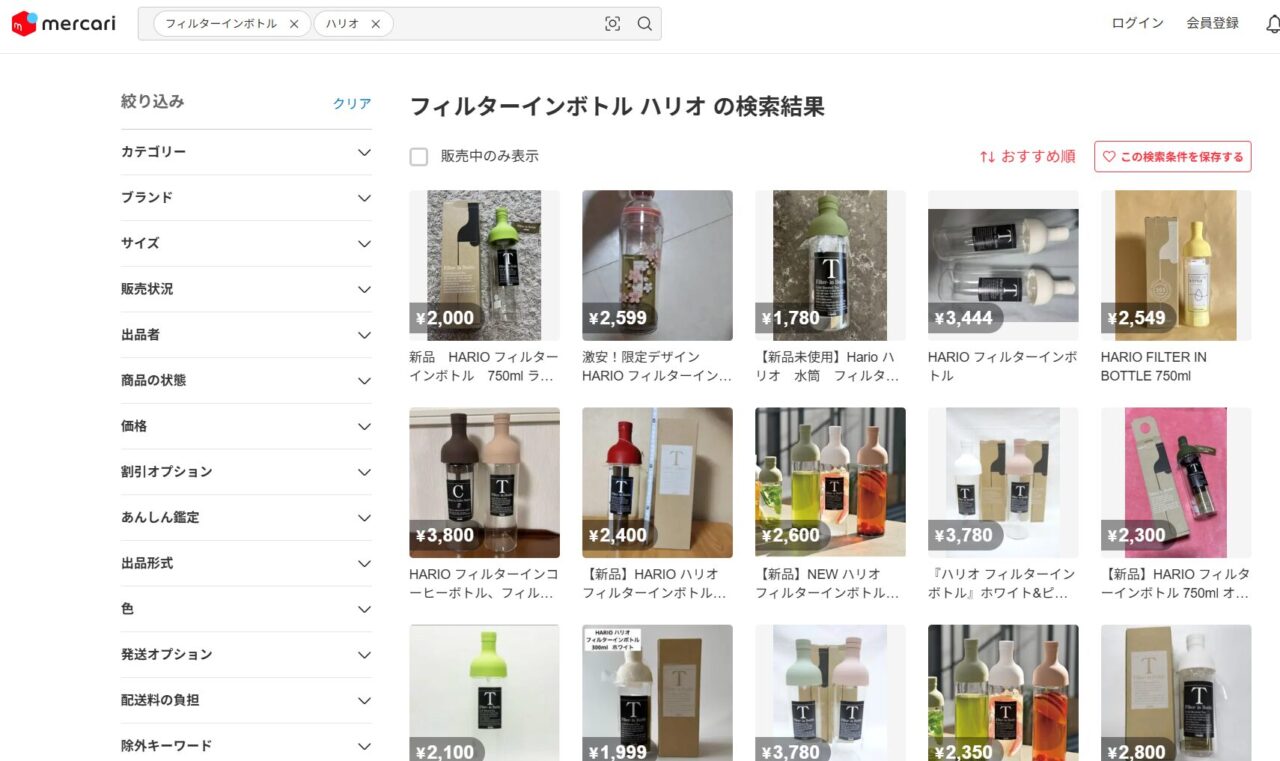1280x761 pixels.
Task: Expand the 割引オプション filter
Action: pos(246,472)
